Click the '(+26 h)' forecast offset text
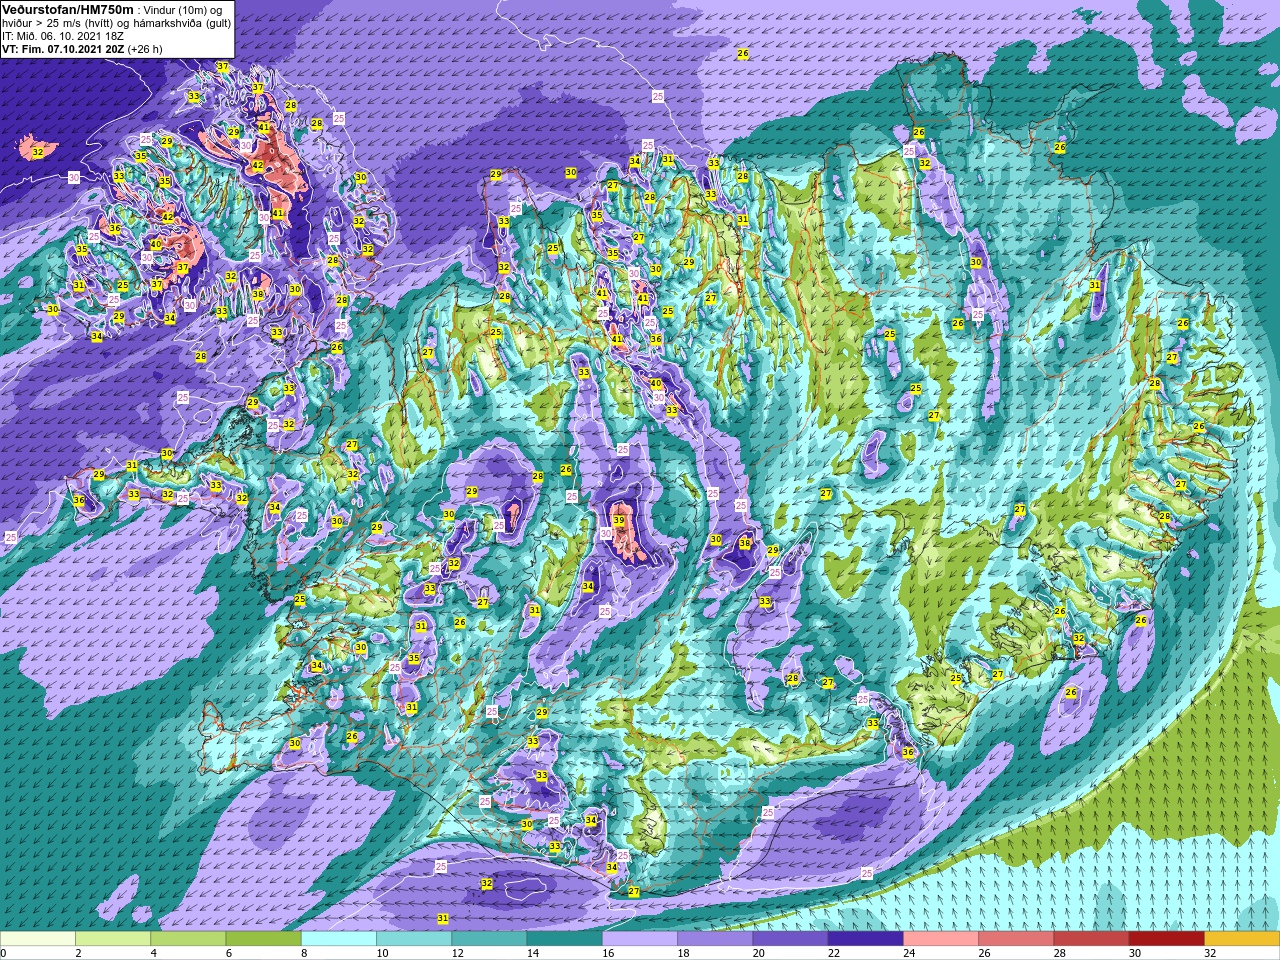 coord(145,48)
